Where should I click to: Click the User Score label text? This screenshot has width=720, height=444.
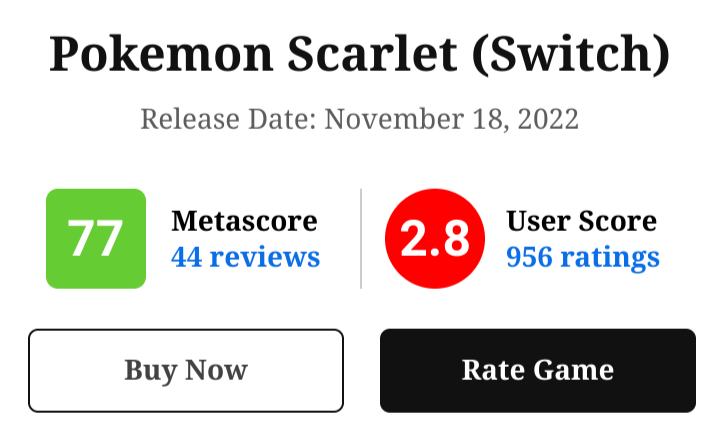[x=582, y=221]
